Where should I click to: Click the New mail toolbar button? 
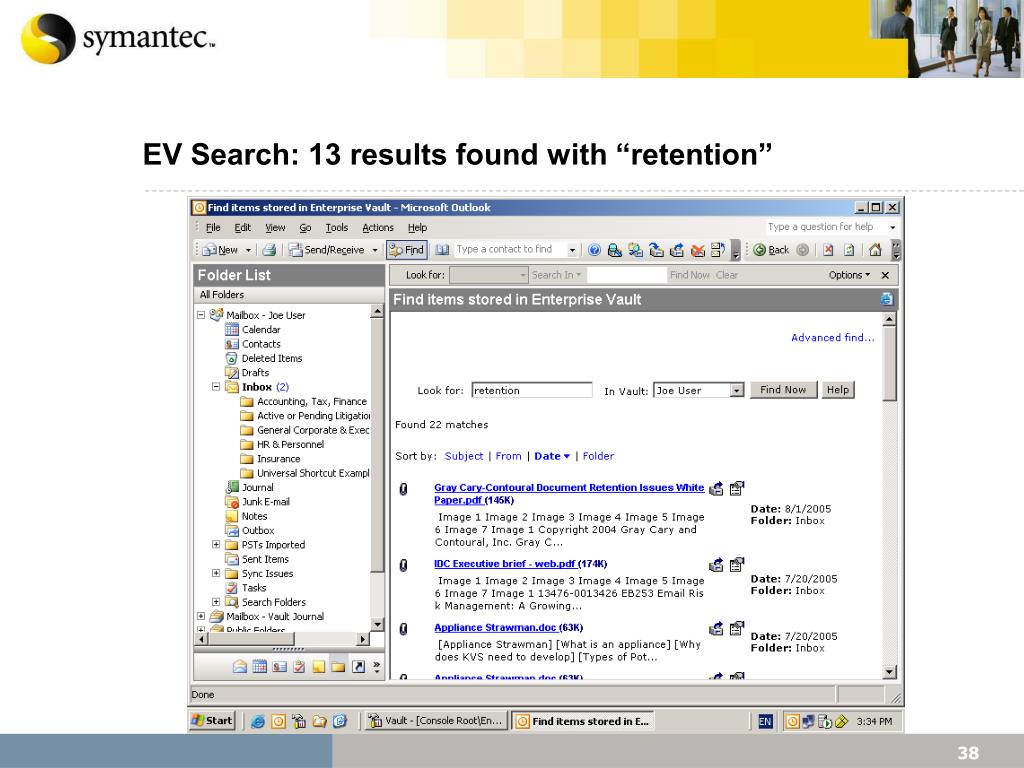click(220, 250)
